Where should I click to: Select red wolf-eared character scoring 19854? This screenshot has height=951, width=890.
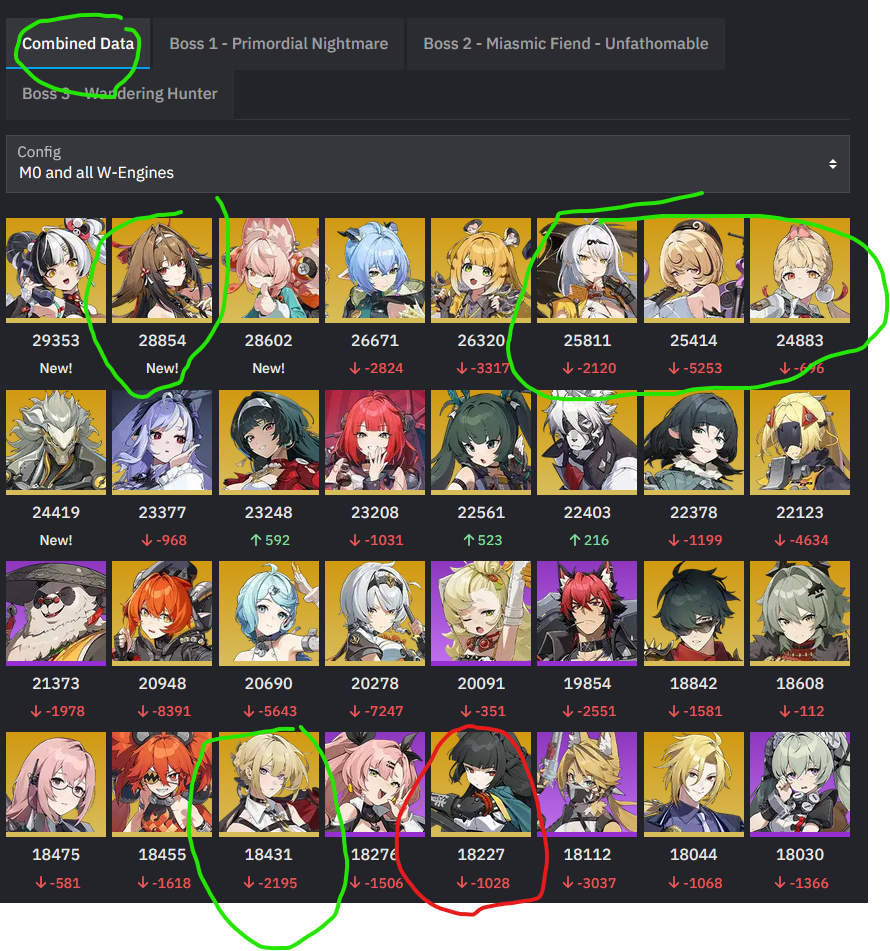point(587,613)
